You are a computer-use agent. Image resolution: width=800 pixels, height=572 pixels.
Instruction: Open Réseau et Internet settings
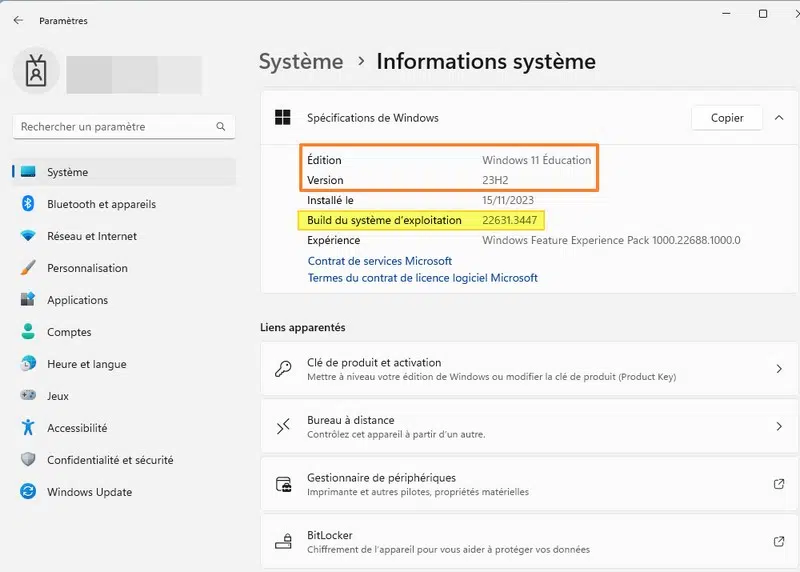tap(92, 236)
